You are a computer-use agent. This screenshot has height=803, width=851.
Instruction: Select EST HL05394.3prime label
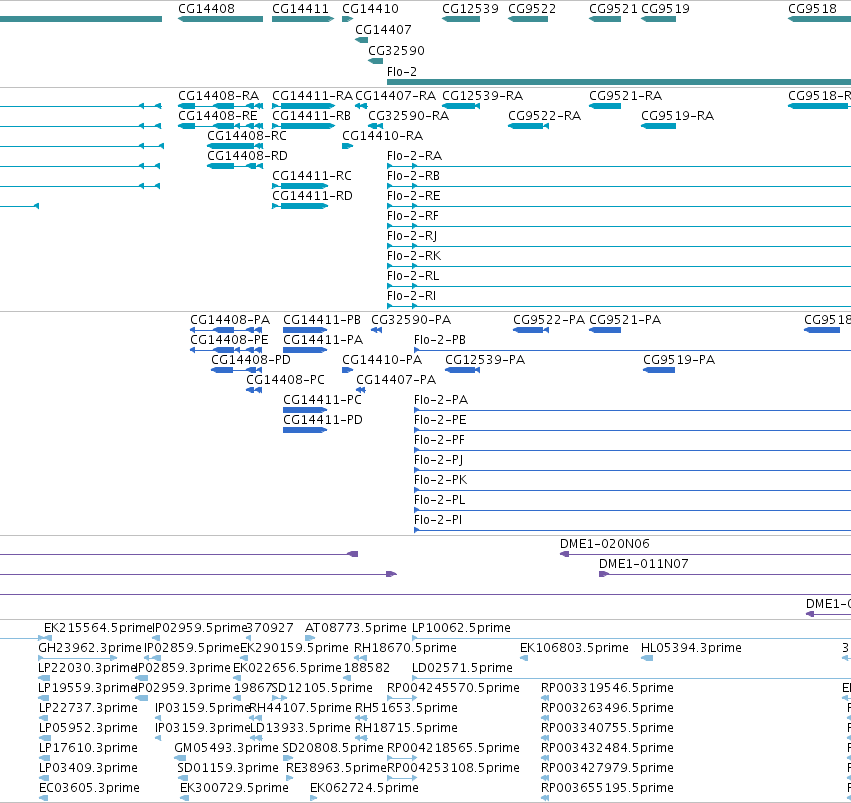click(691, 648)
